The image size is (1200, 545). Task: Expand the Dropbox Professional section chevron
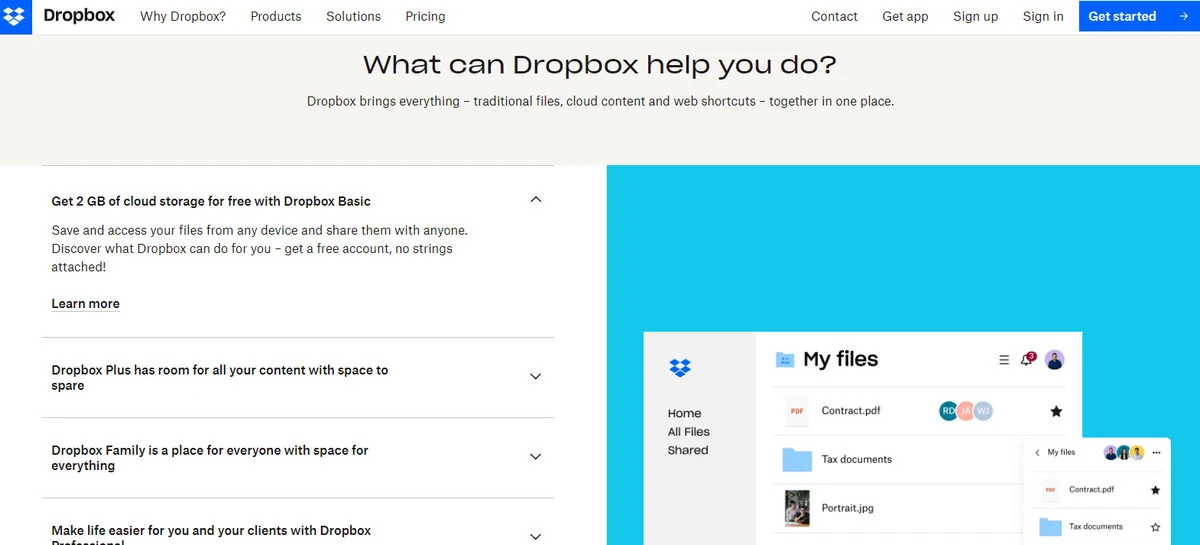535,536
